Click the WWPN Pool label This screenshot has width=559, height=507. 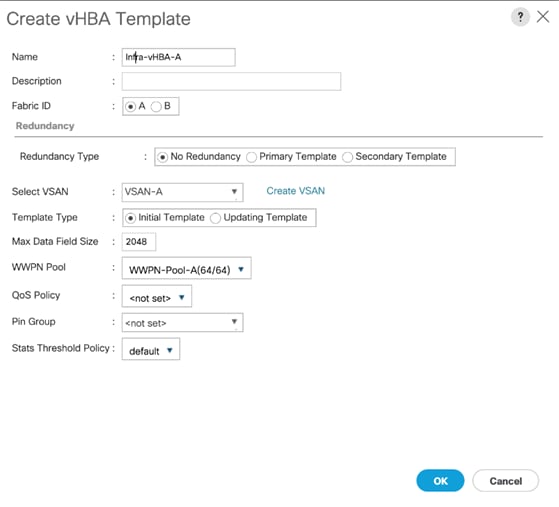coord(39,267)
